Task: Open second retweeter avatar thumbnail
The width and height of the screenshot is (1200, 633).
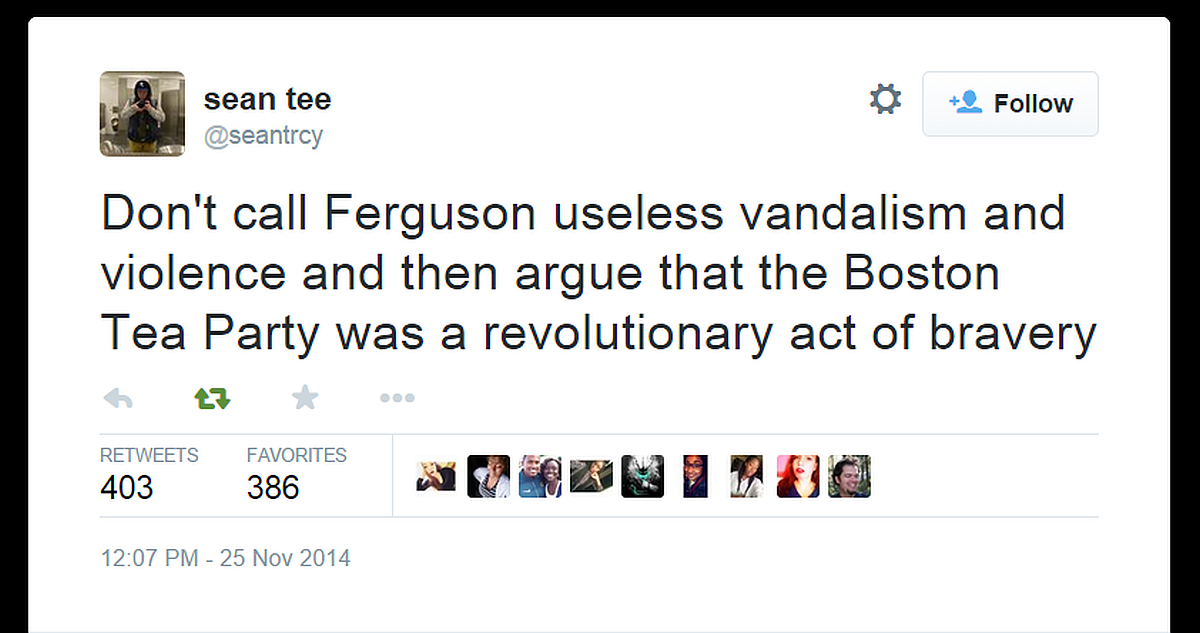Action: pos(488,477)
